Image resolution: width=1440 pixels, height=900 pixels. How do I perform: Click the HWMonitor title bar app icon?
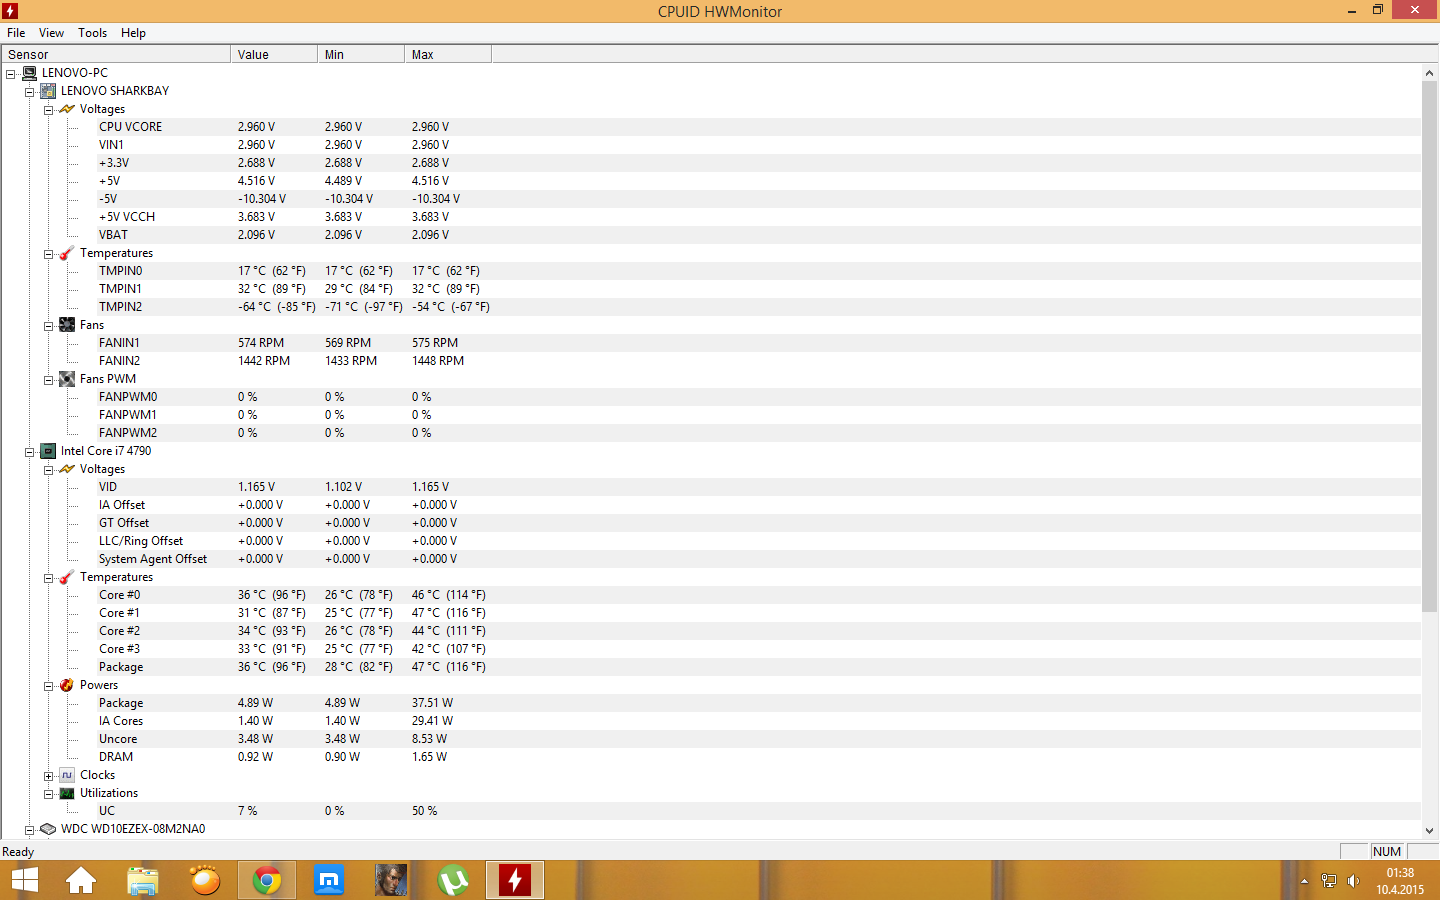[x=10, y=11]
